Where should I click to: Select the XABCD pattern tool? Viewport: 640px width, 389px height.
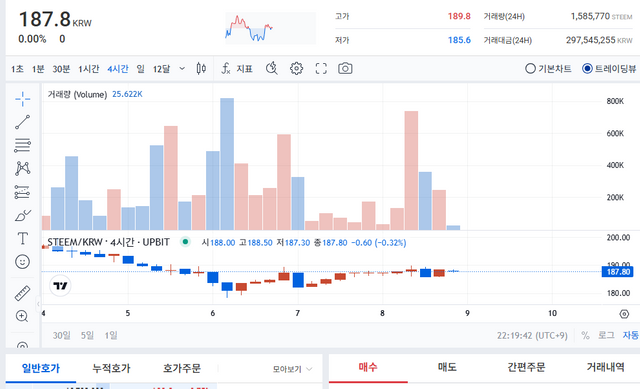22,168
